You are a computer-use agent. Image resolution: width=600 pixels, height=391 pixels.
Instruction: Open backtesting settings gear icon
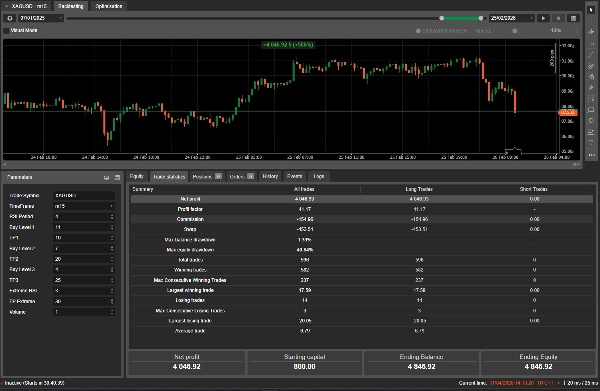[10, 18]
